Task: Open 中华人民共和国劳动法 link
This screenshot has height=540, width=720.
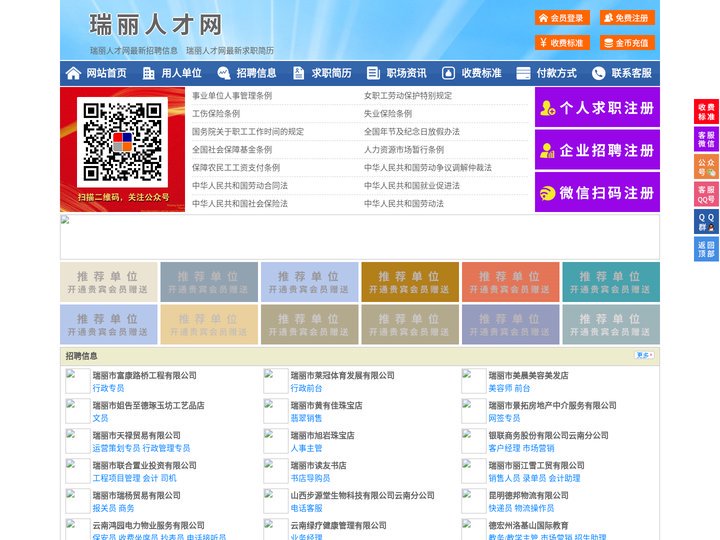Action: (x=404, y=203)
